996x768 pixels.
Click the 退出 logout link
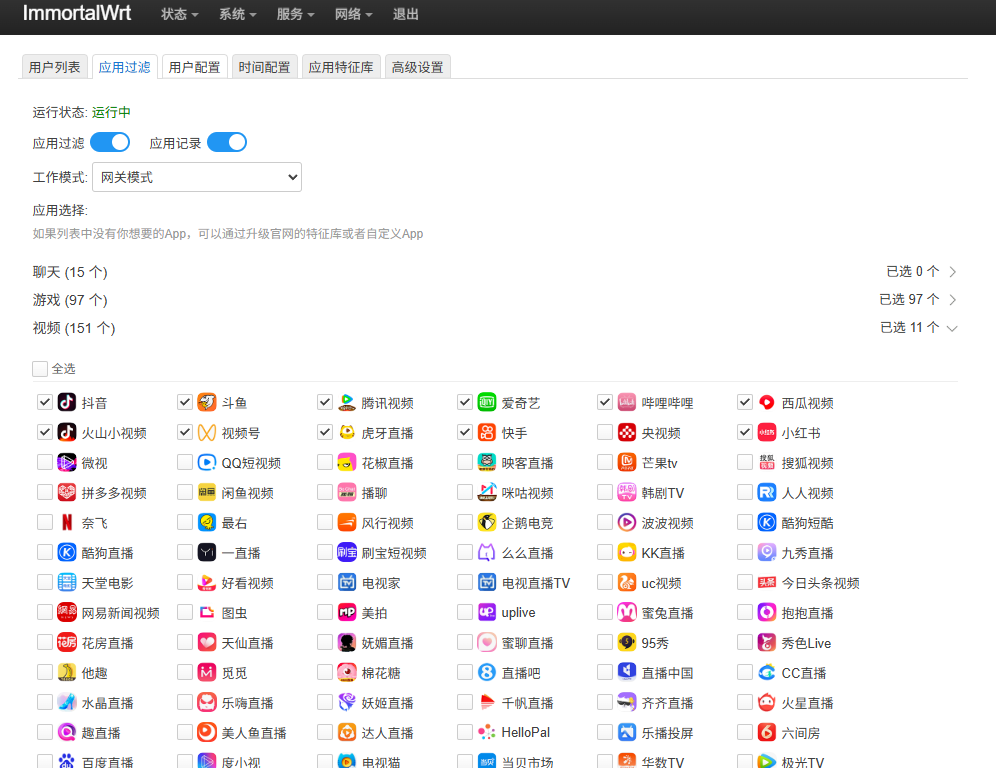click(x=405, y=15)
